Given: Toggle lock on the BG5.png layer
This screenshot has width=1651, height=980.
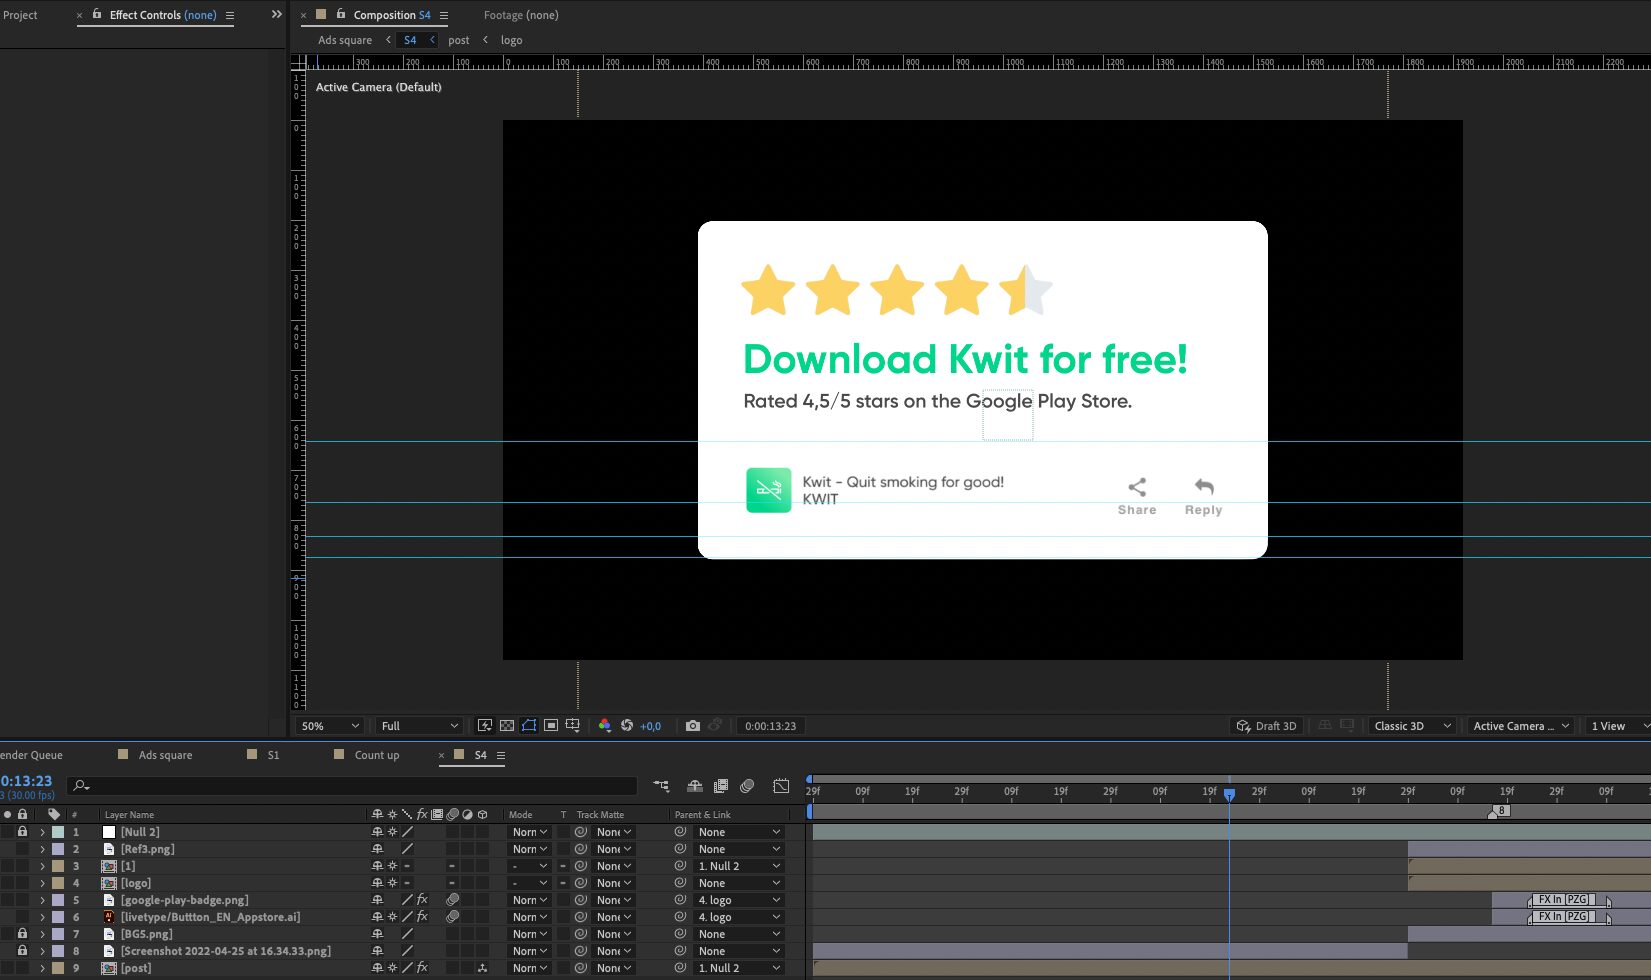Looking at the screenshot, I should point(22,934).
